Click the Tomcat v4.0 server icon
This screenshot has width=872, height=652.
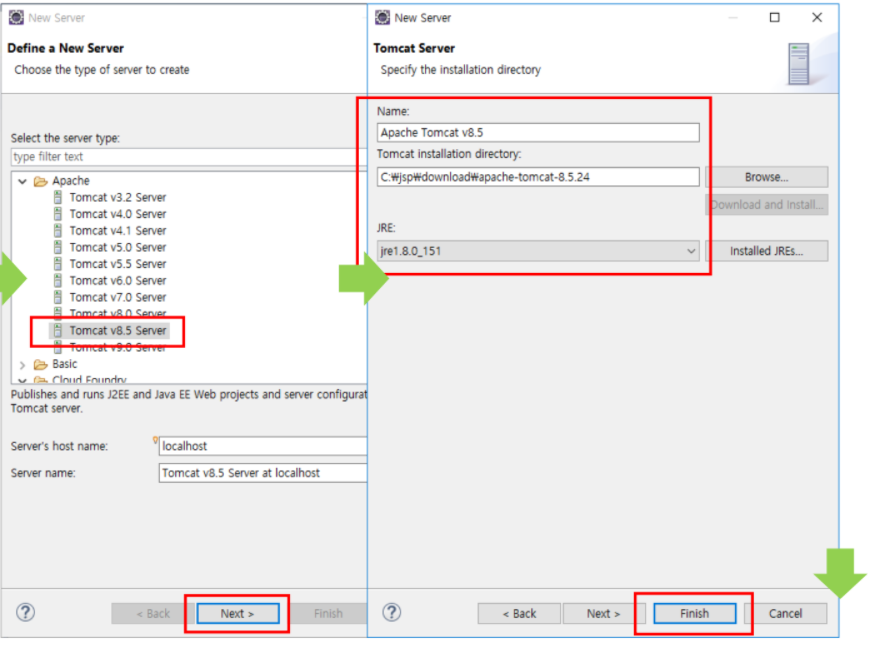pyautogui.click(x=58, y=214)
